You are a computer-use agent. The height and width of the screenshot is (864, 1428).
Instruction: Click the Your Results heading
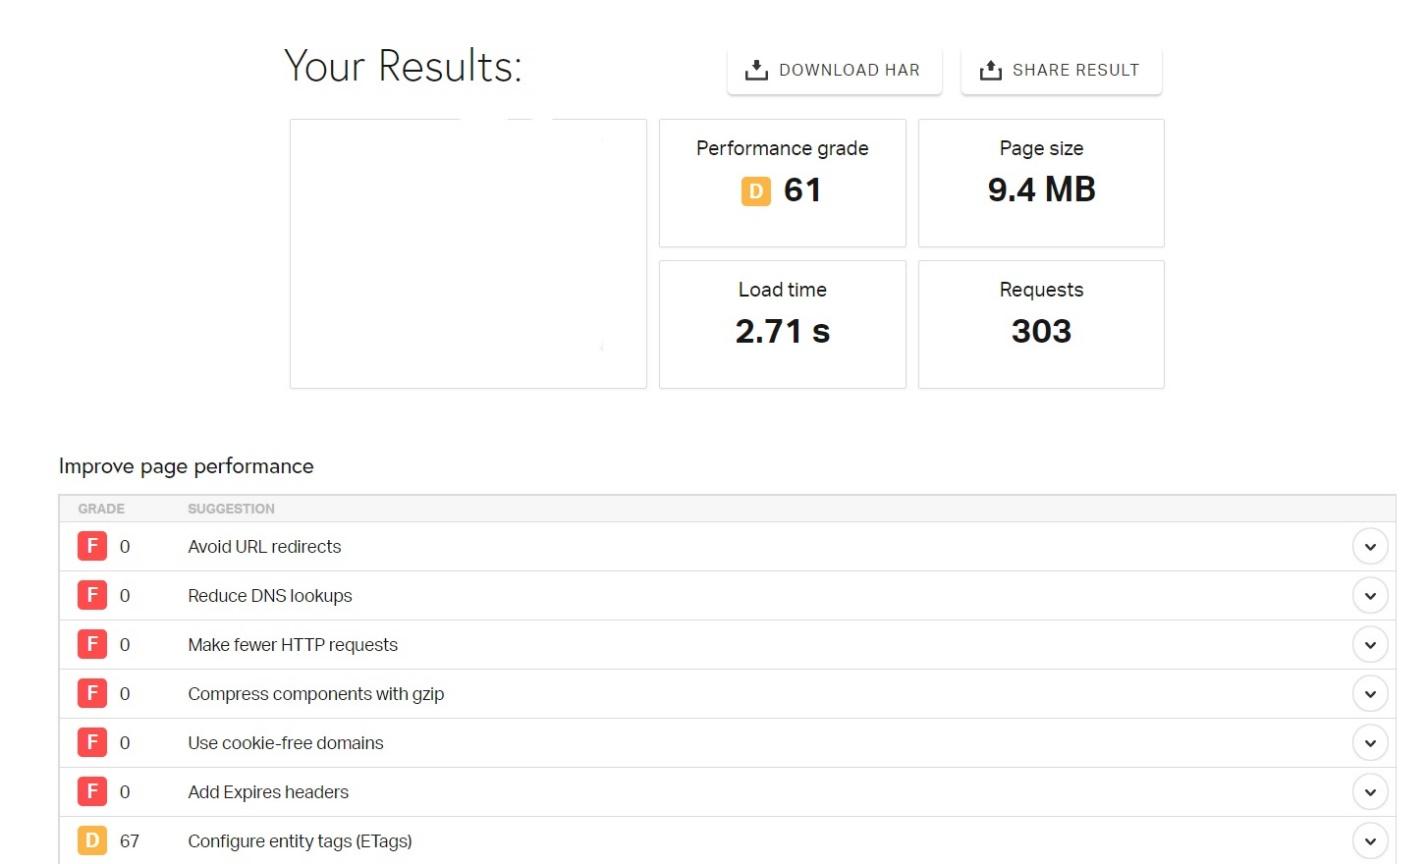click(403, 66)
